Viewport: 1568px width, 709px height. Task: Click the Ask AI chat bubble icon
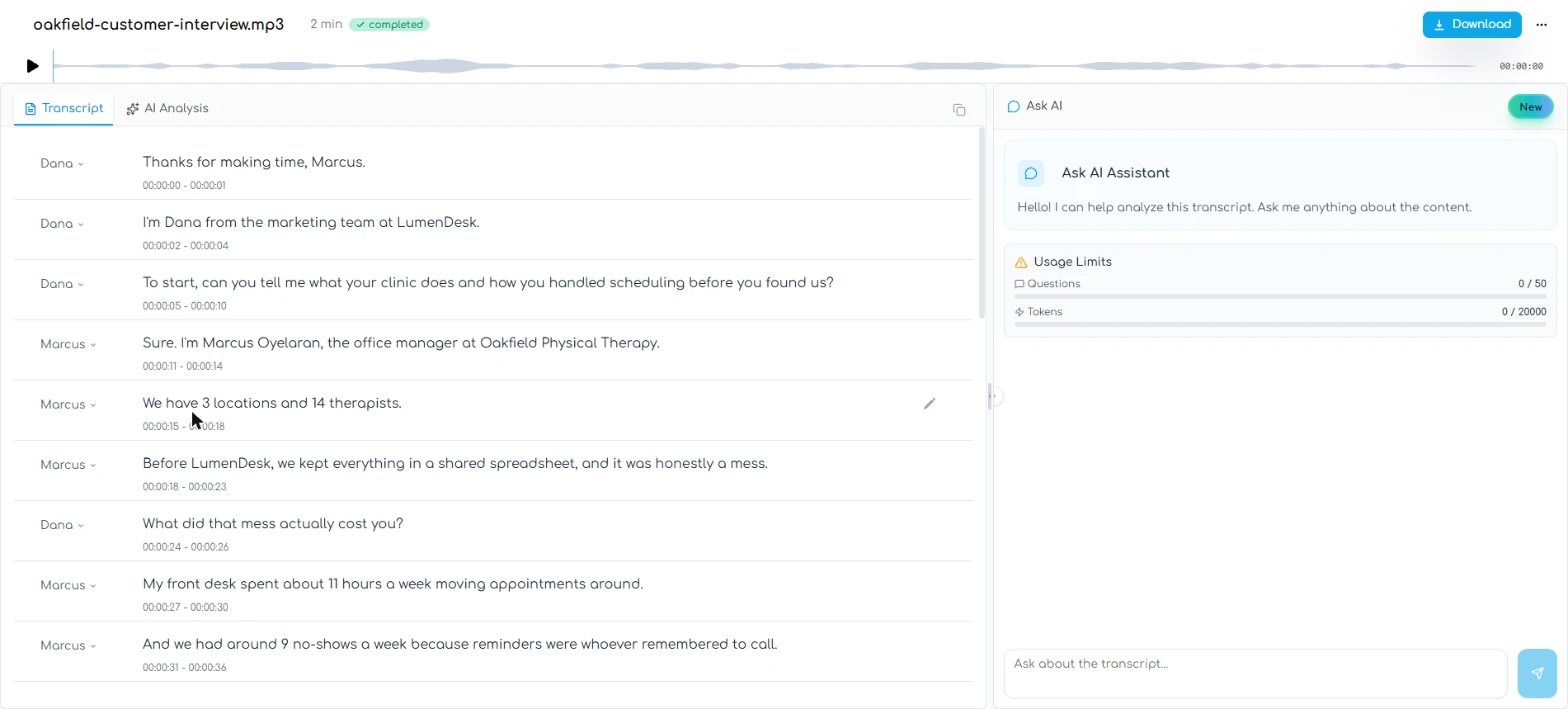1013,106
